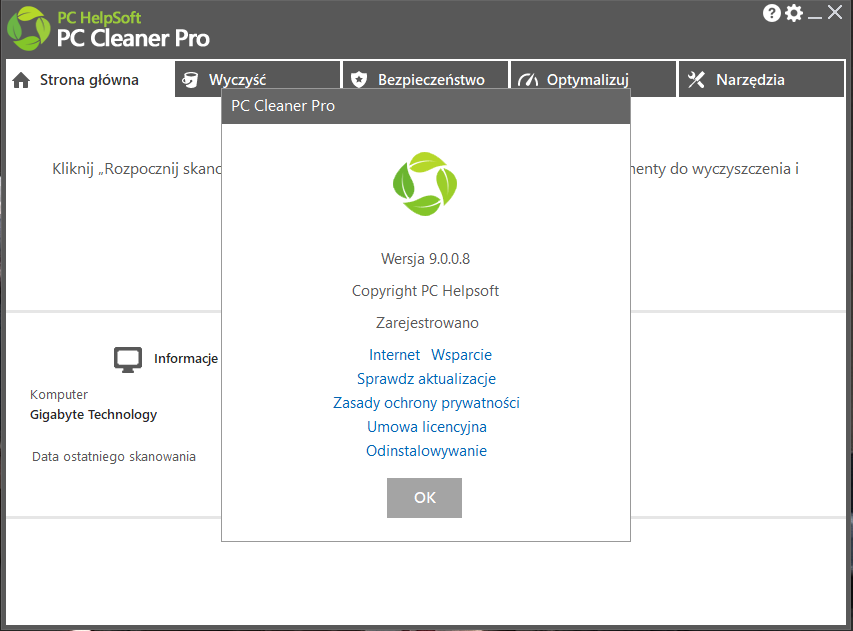Screen dimensions: 853x631
Task: Open Zasady ochrony prywatności link
Action: pyautogui.click(x=426, y=403)
